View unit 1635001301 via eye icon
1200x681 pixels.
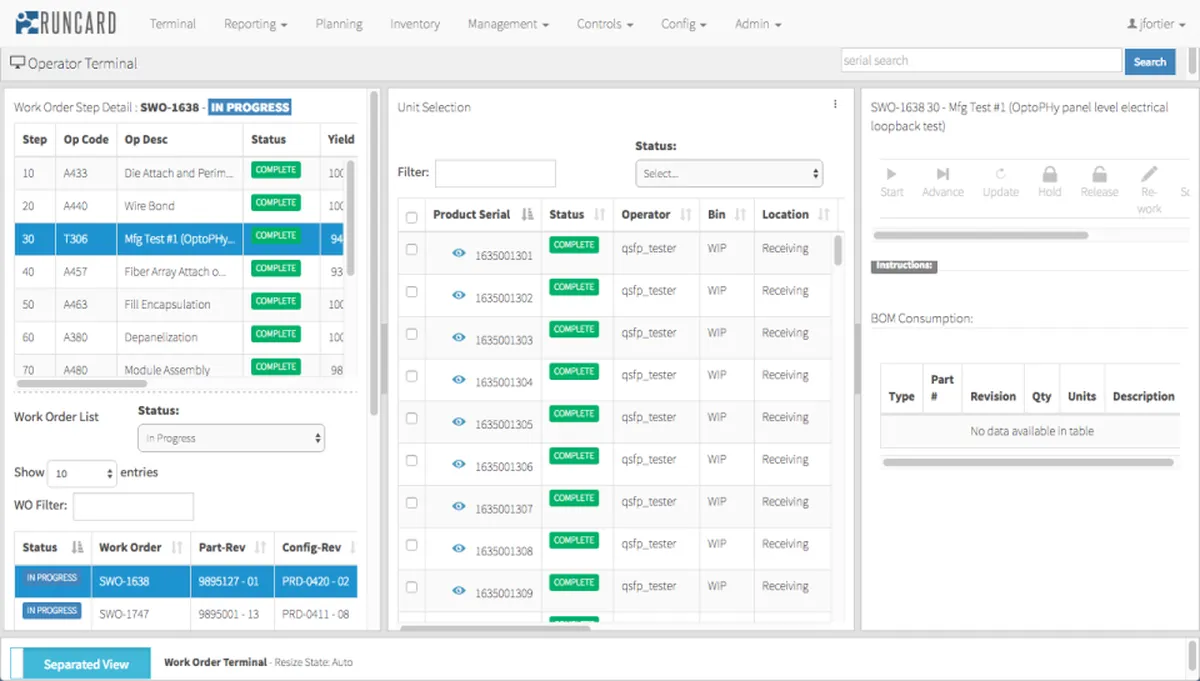coord(459,254)
